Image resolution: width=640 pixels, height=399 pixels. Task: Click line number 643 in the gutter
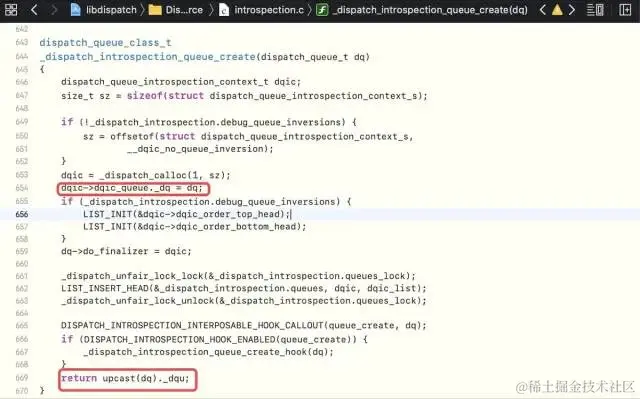coord(22,42)
